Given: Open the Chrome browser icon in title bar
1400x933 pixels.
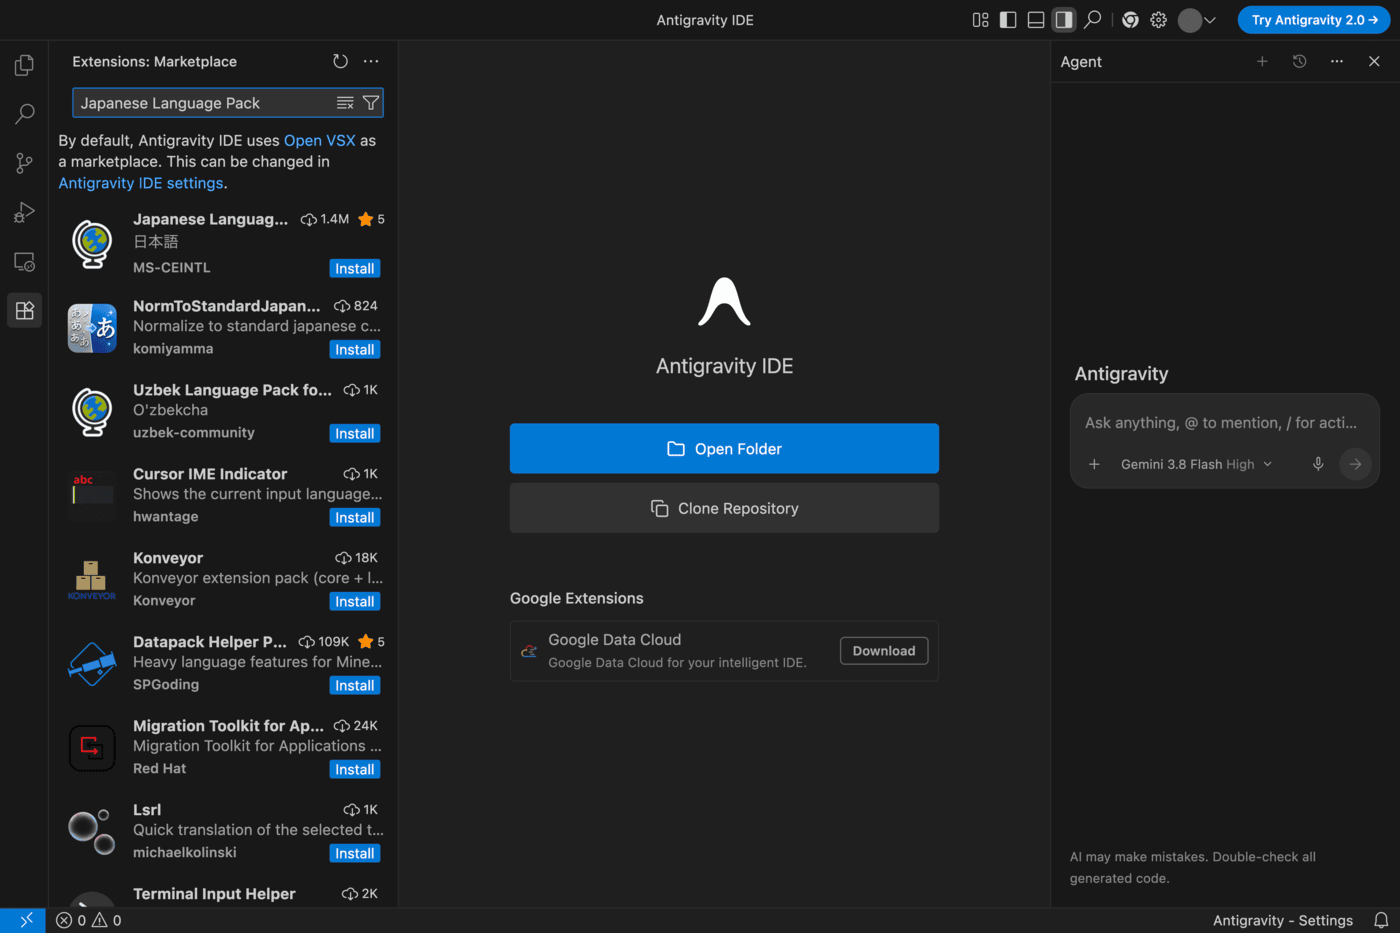Looking at the screenshot, I should 1130,20.
